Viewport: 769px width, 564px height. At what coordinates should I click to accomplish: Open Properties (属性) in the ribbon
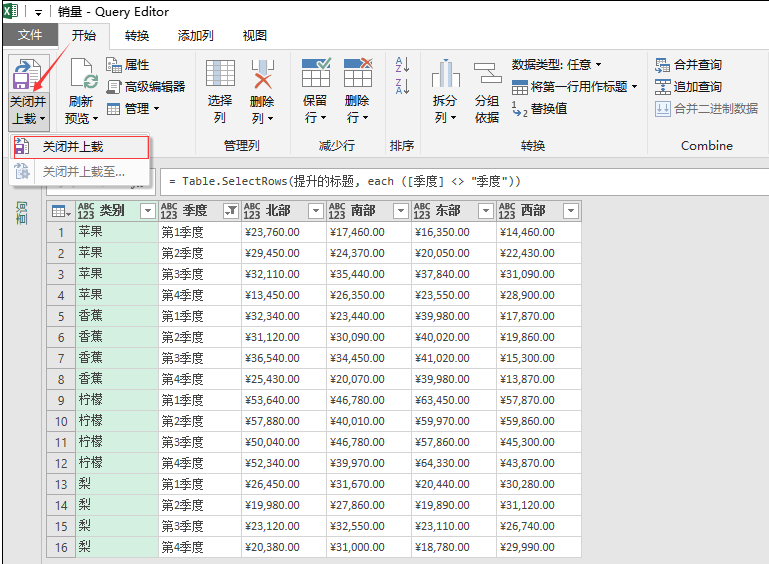click(128, 65)
